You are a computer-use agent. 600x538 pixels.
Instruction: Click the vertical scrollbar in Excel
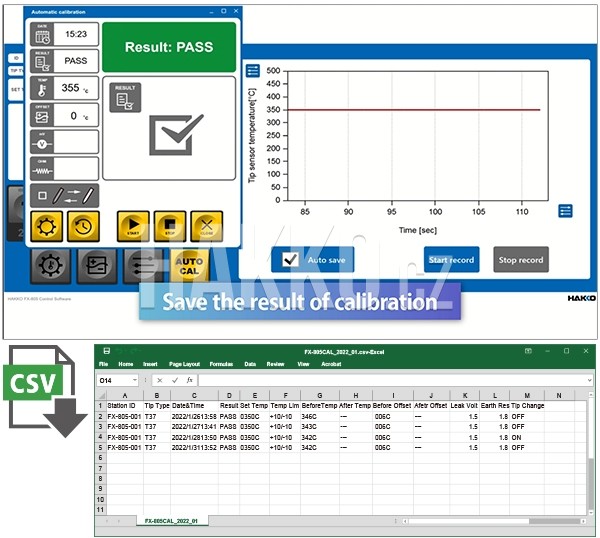(591, 455)
